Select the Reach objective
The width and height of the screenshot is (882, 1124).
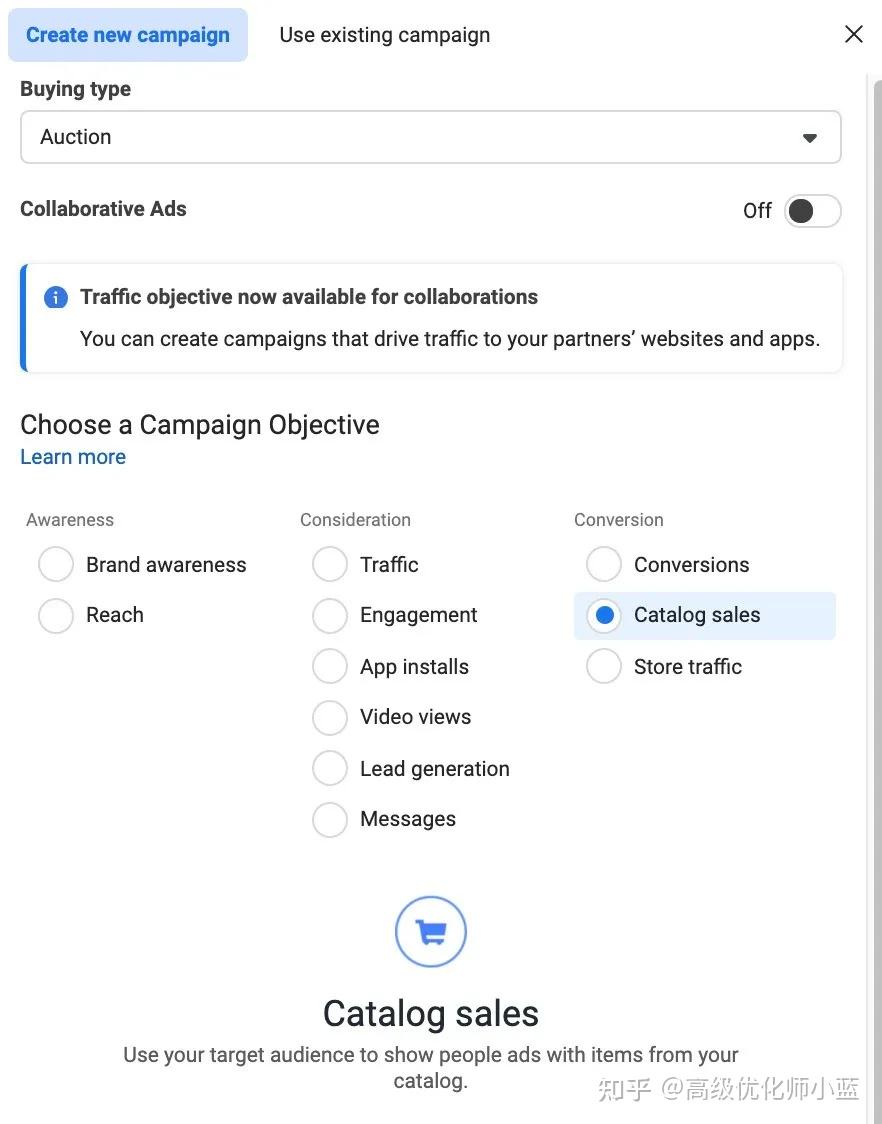[x=56, y=615]
